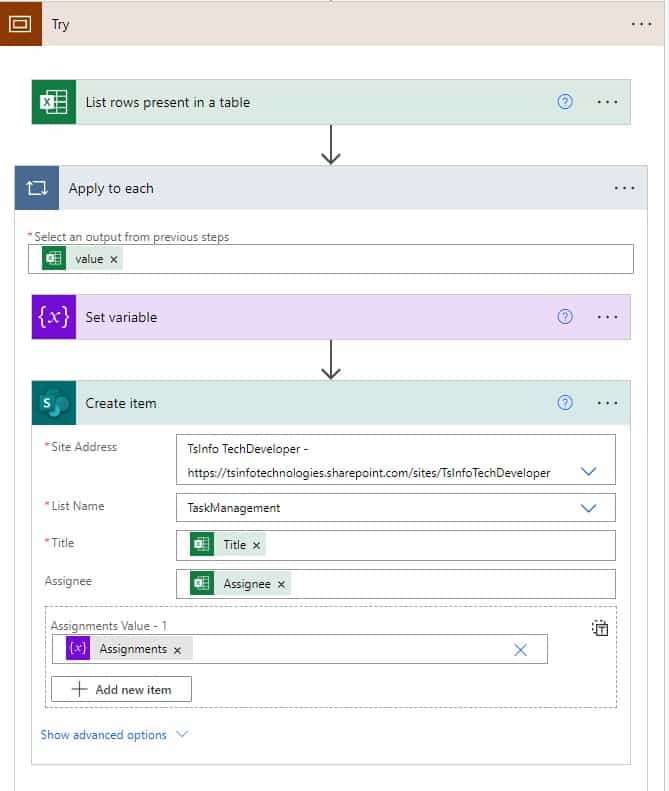Click the Assignee input field
The image size is (669, 791).
pos(396,584)
